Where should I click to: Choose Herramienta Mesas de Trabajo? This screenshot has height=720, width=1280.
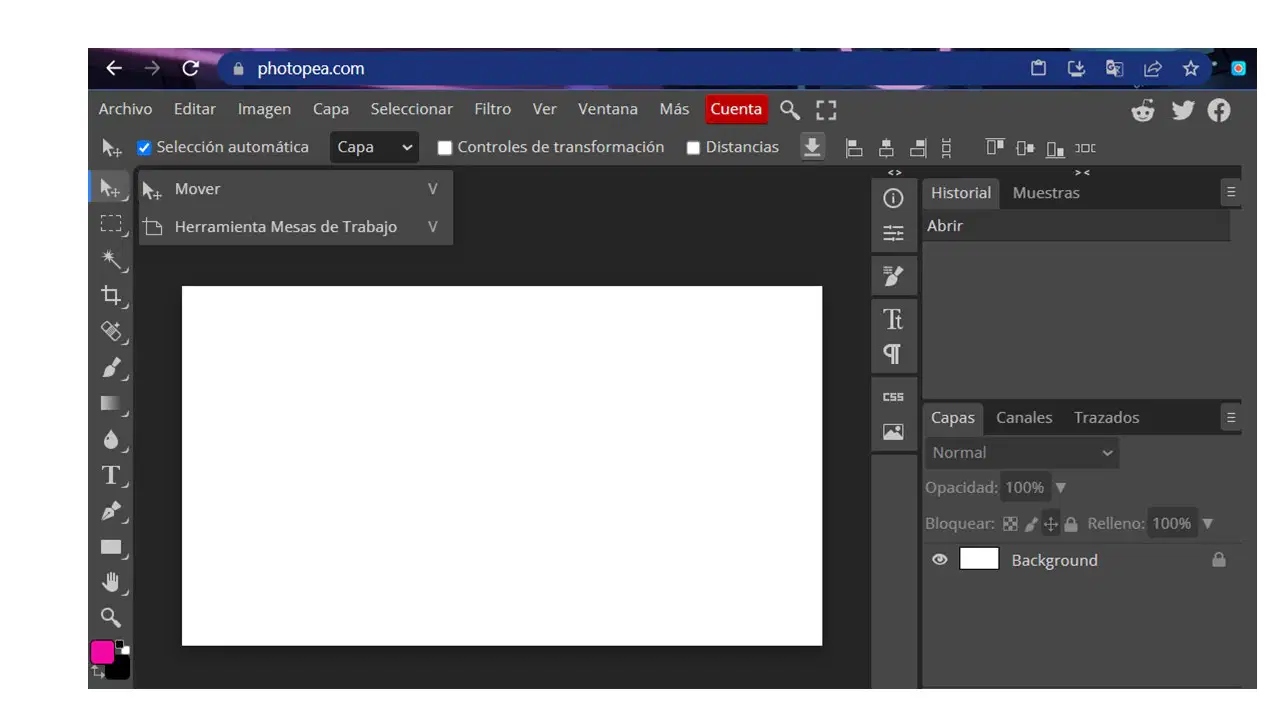tap(296, 227)
